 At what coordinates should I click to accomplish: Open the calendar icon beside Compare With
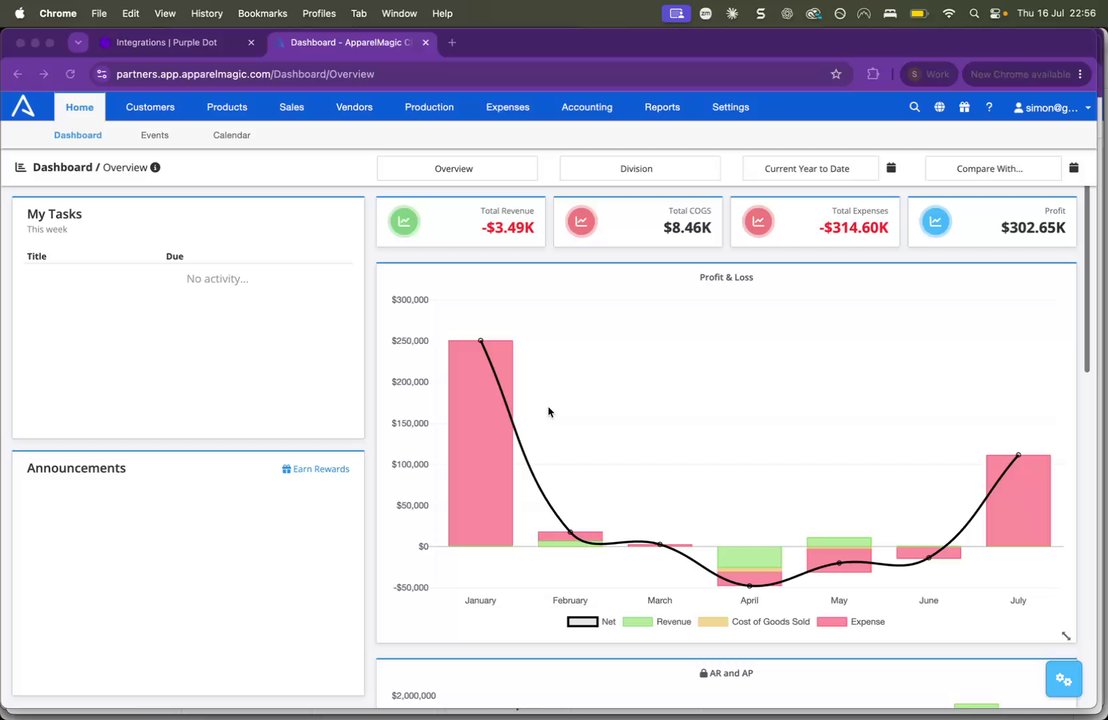pyautogui.click(x=1073, y=168)
